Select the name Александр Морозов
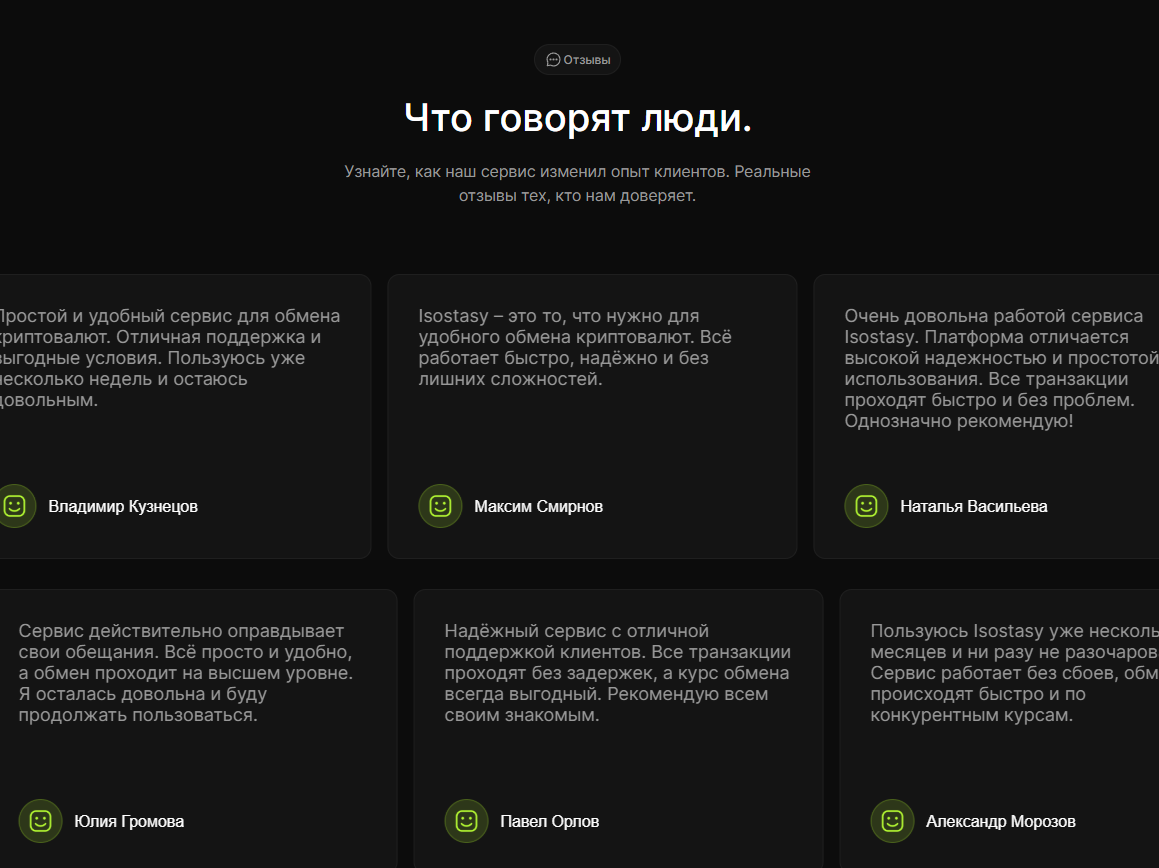The width and height of the screenshot is (1159, 868). pos(1001,821)
